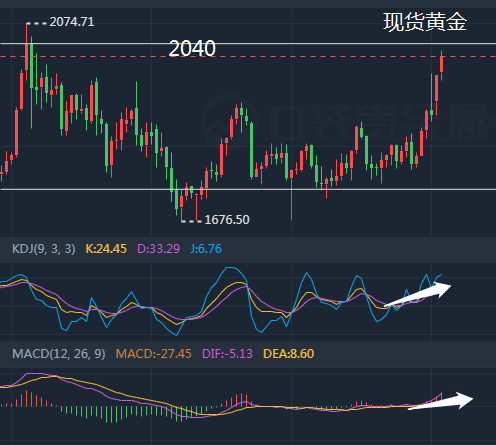Select the J:6.76 value

(x=206, y=249)
